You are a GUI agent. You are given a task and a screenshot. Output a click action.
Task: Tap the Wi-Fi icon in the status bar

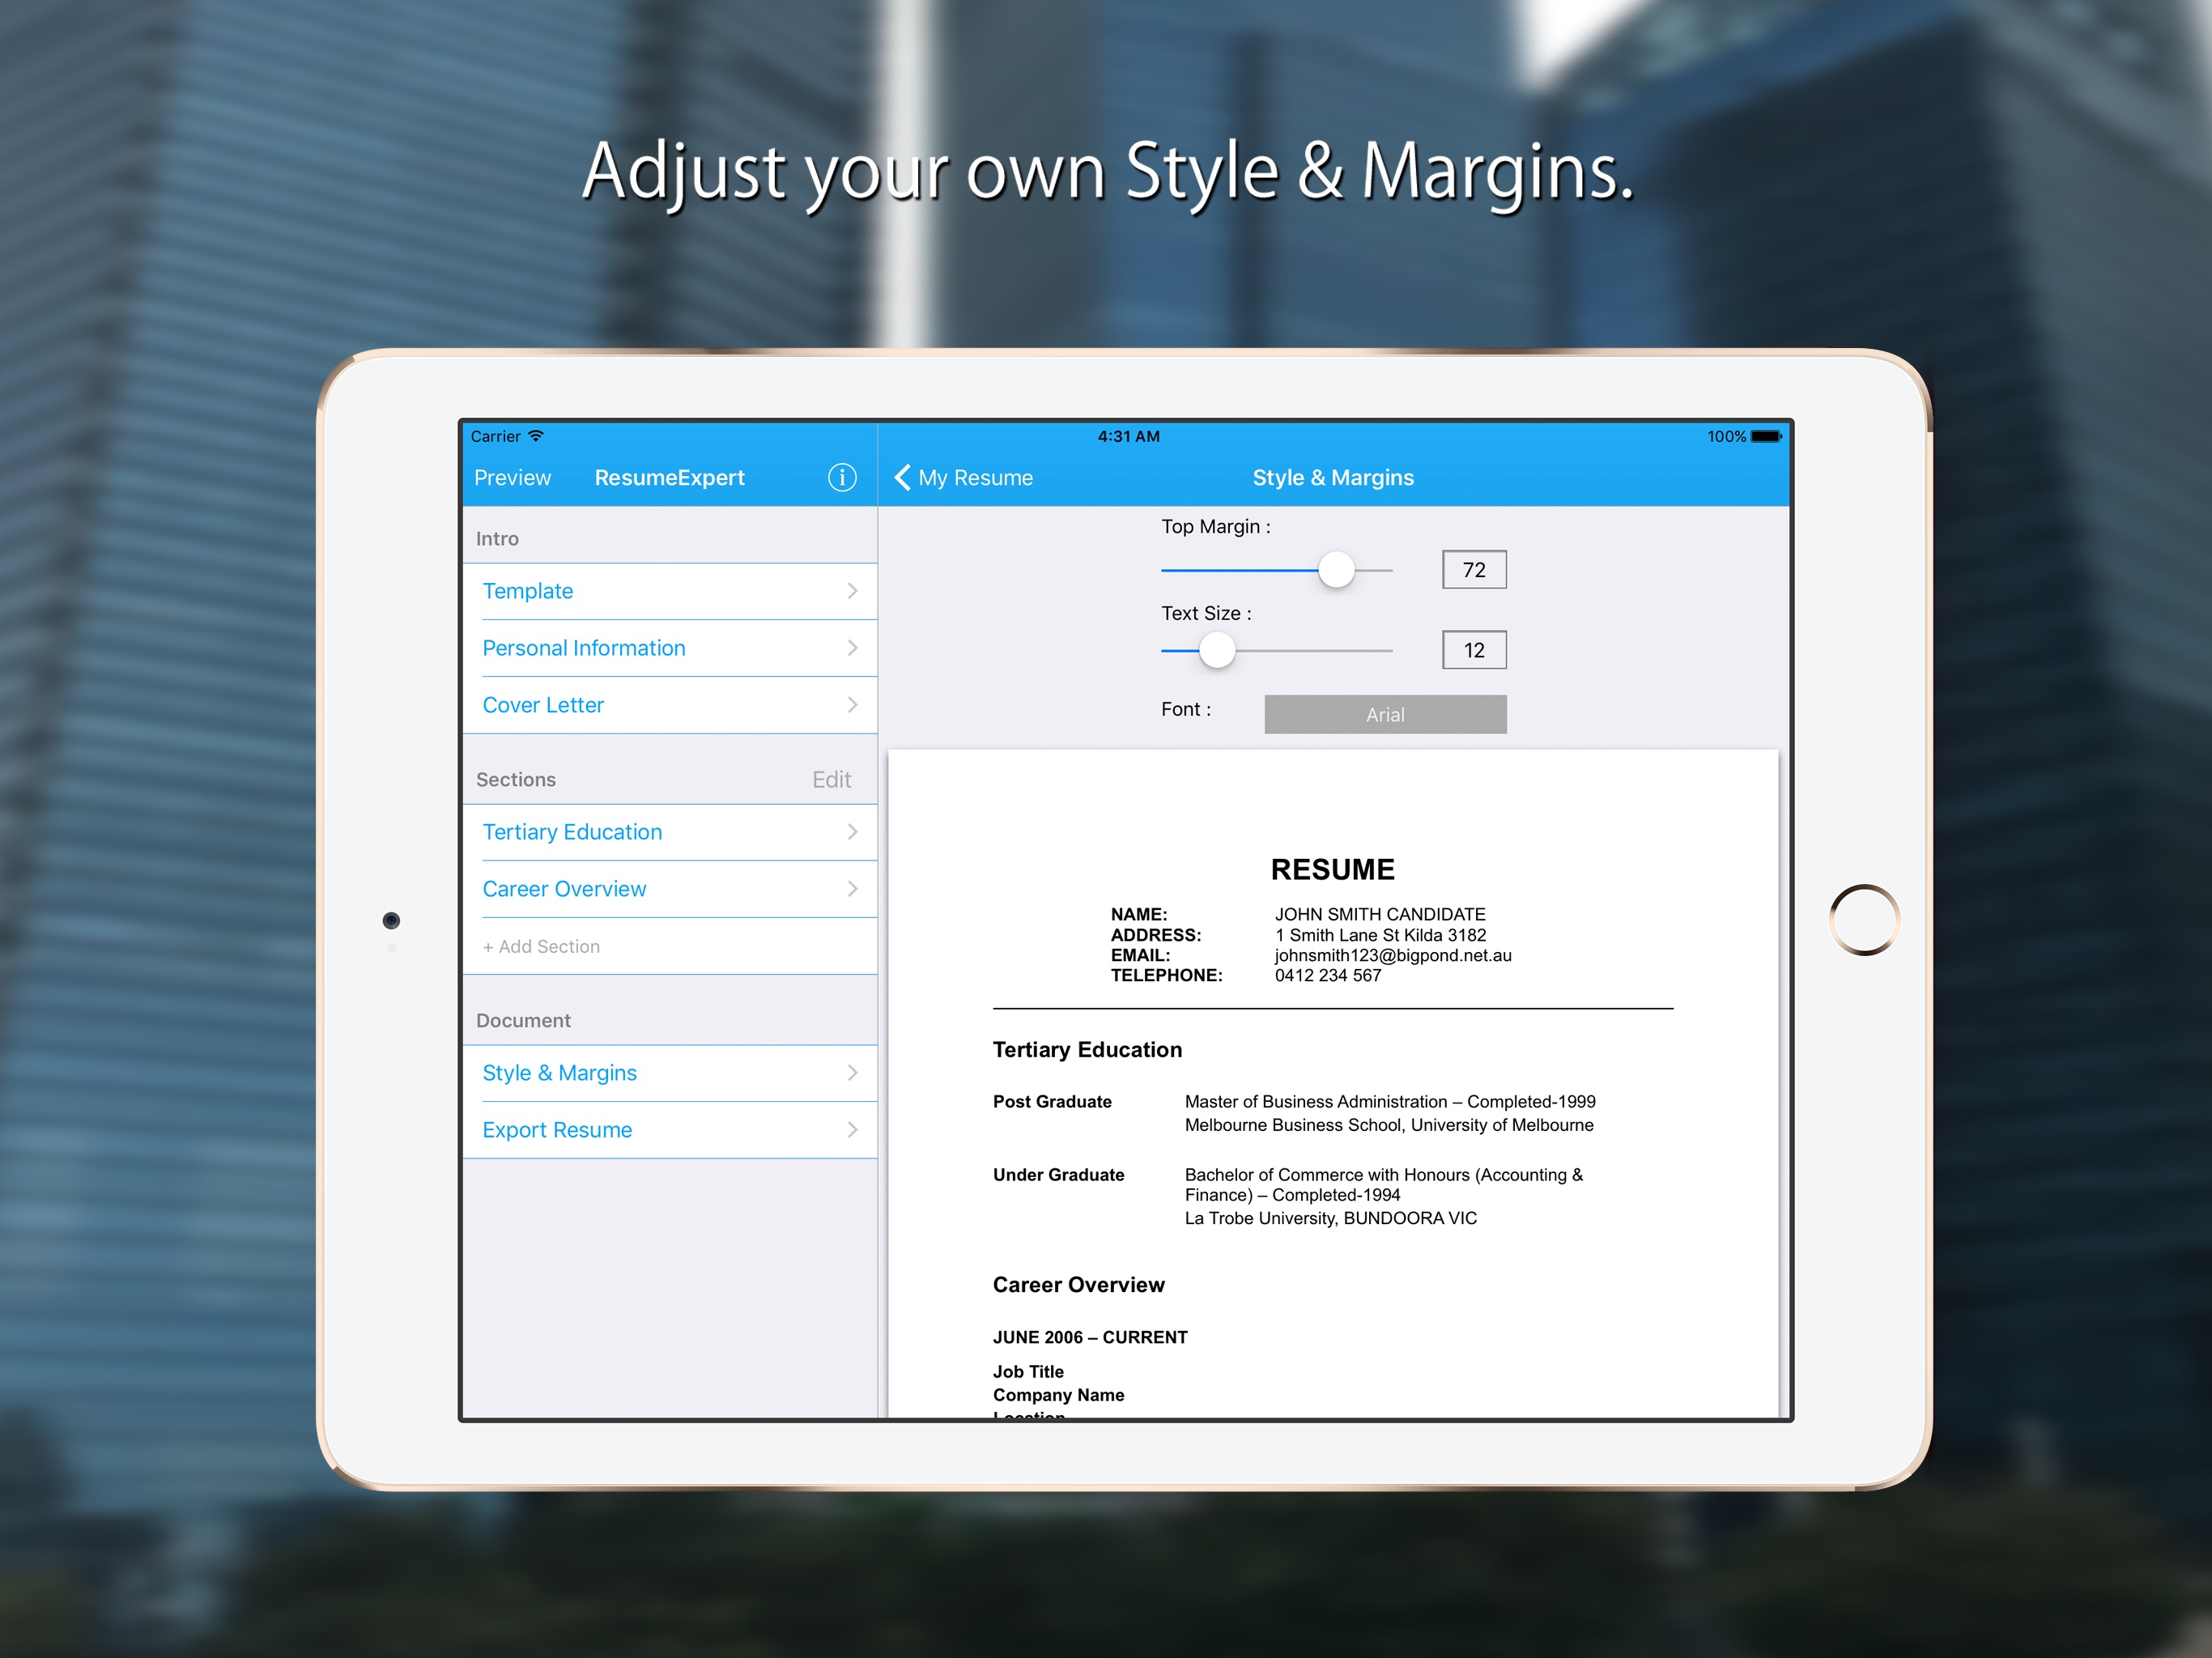536,436
